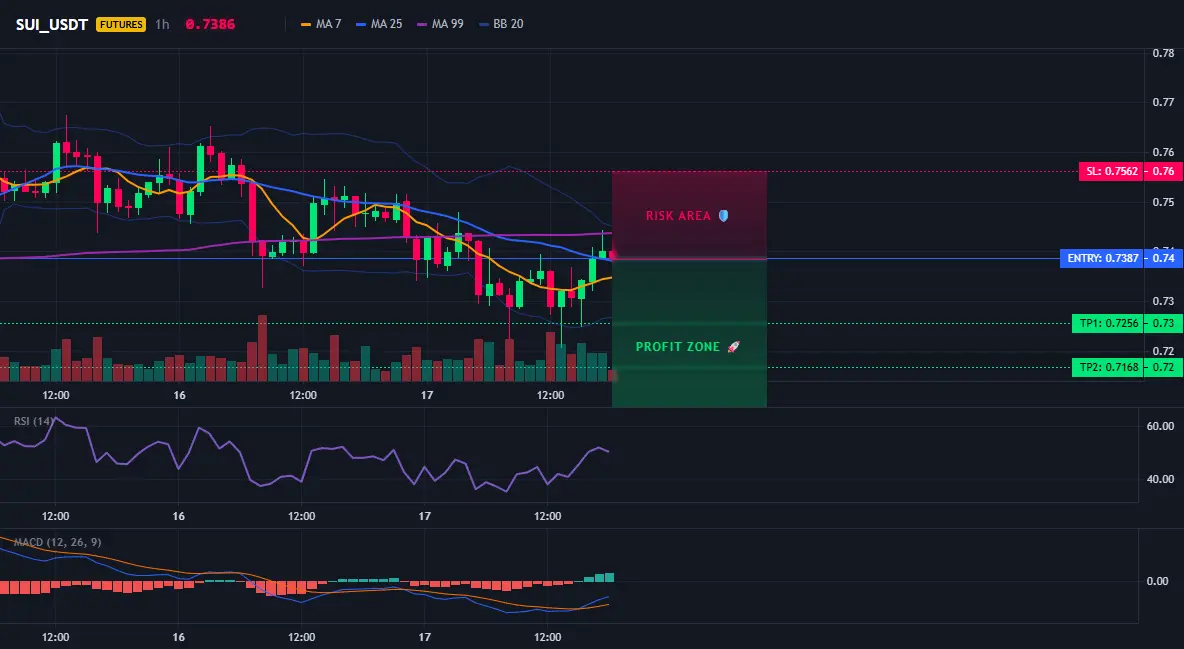
Task: Click the FUTURES badge
Action: tap(121, 24)
